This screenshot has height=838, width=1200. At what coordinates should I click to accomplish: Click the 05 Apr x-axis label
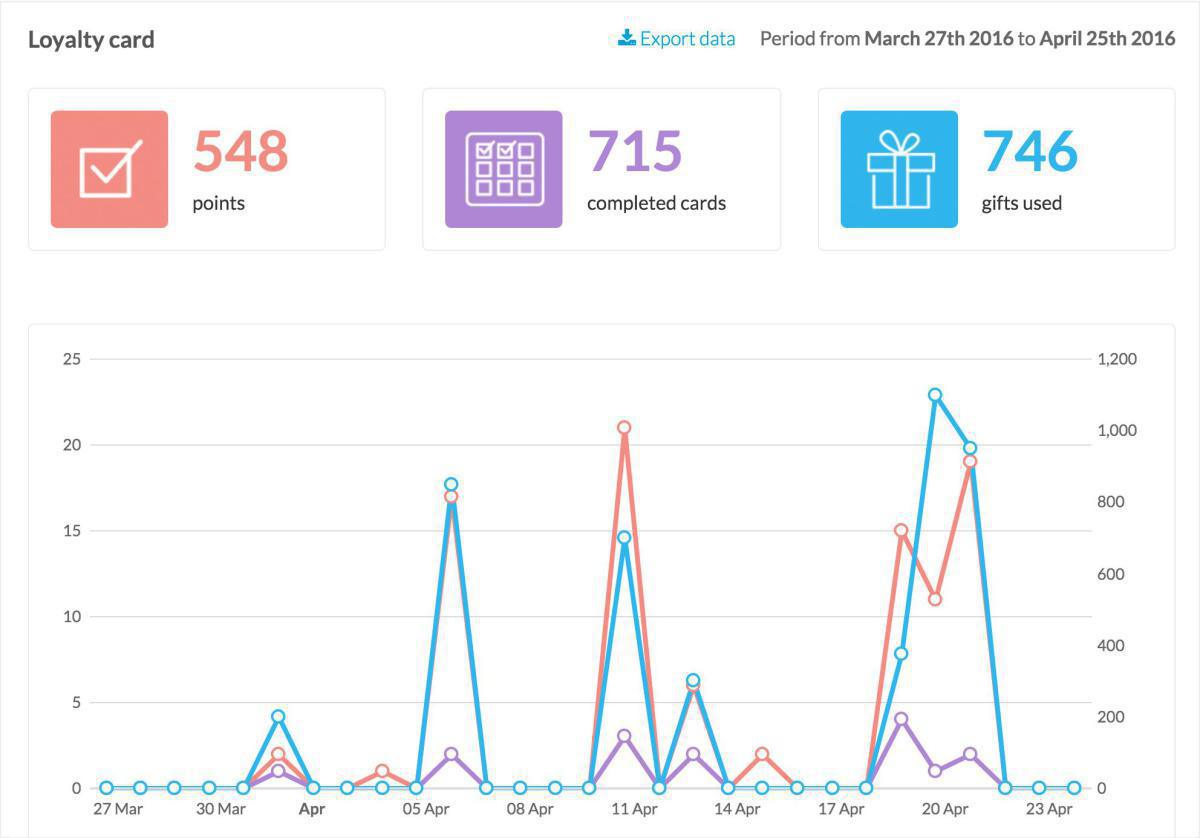(x=426, y=809)
